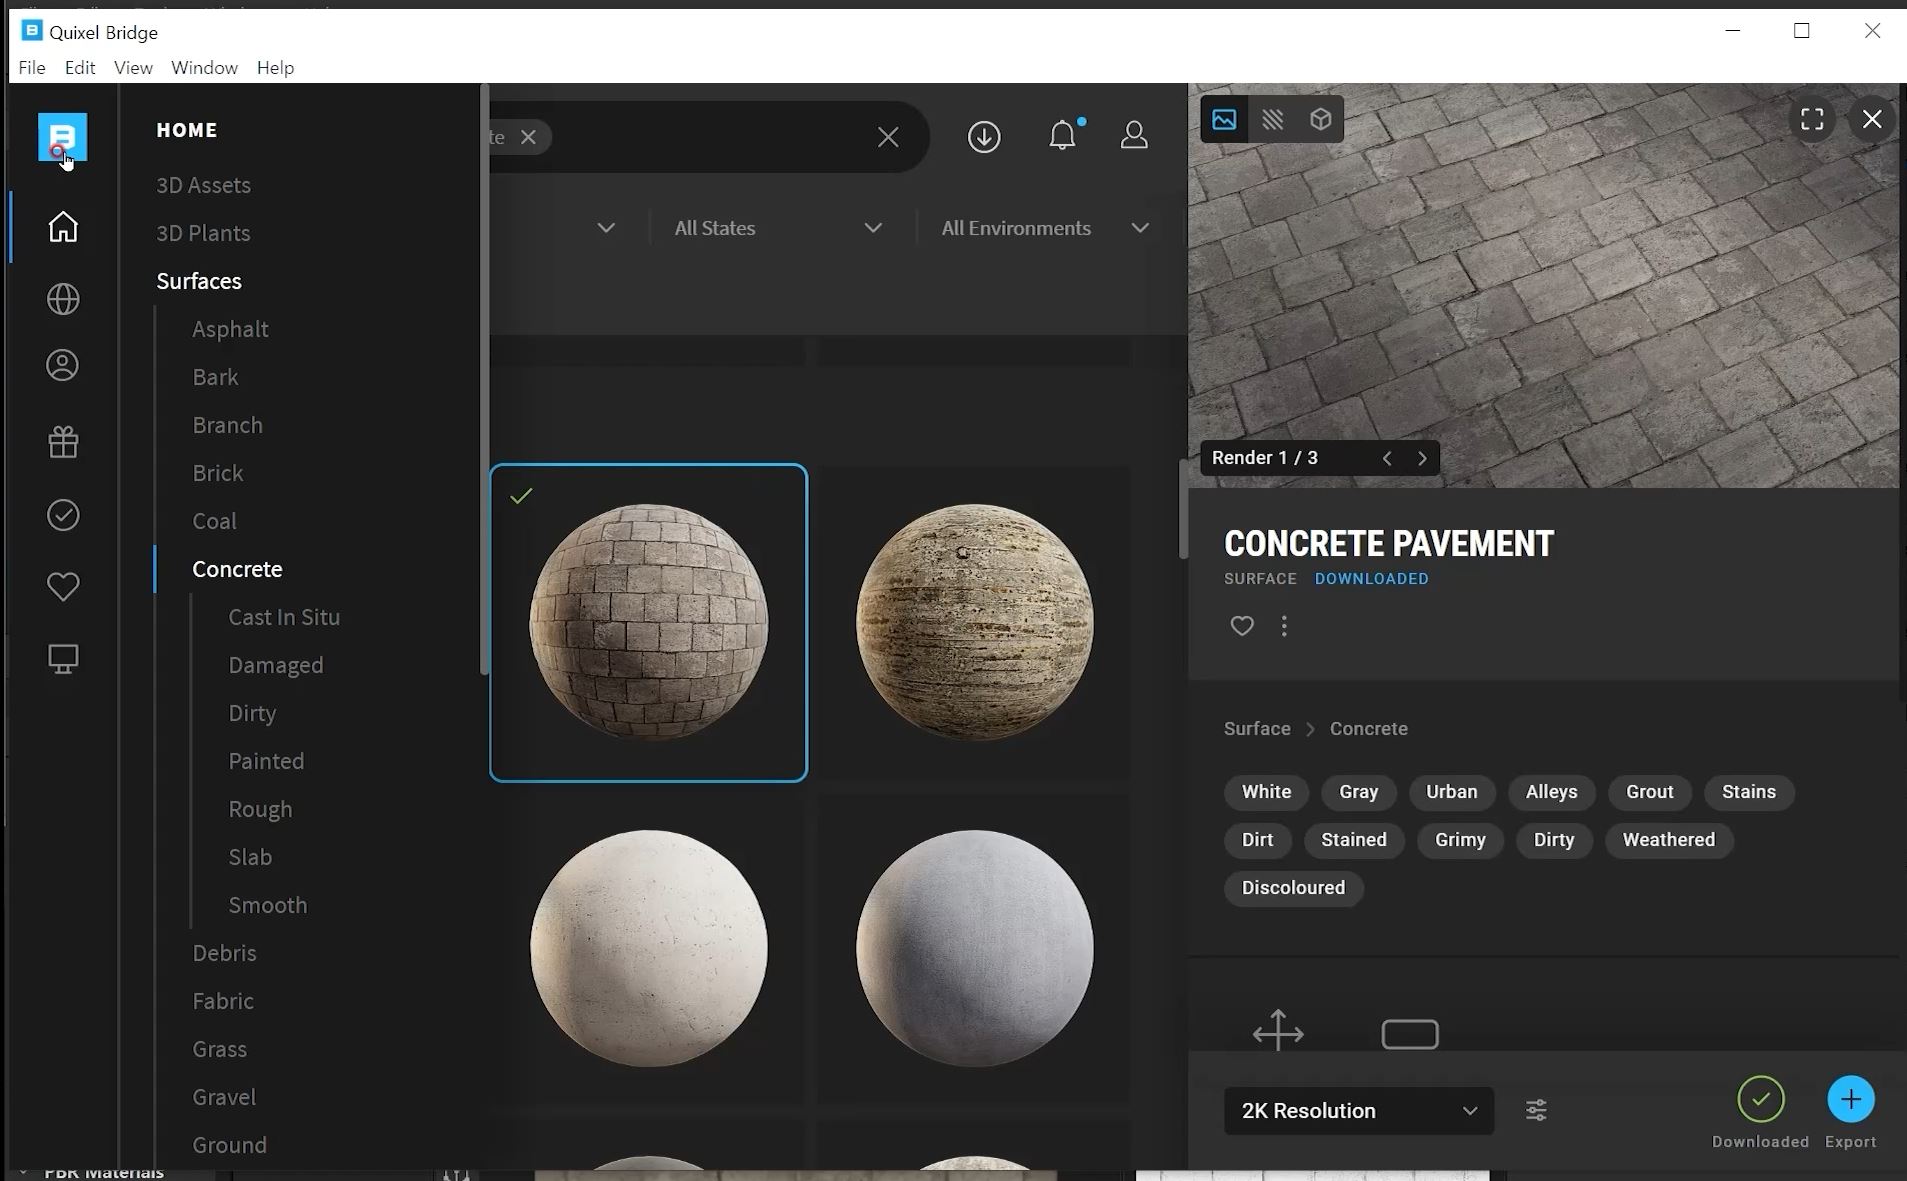Open notifications bell icon

[x=1062, y=136]
